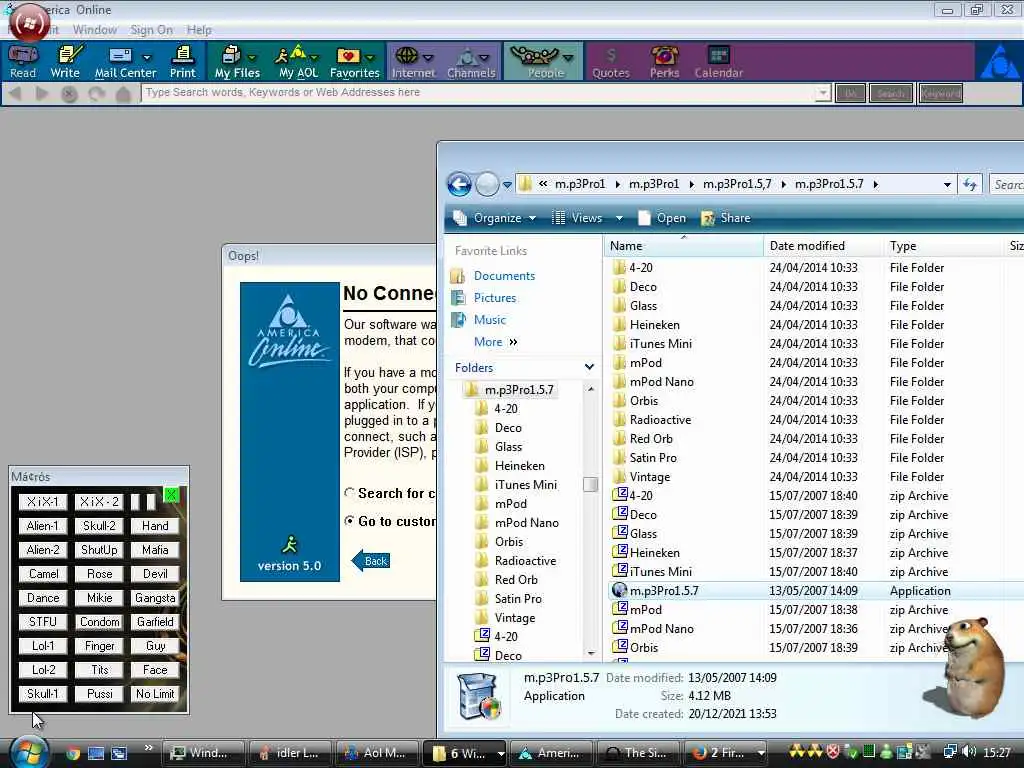Click the Print icon in AOL toolbar
Viewport: 1024px width, 768px height.
(183, 61)
